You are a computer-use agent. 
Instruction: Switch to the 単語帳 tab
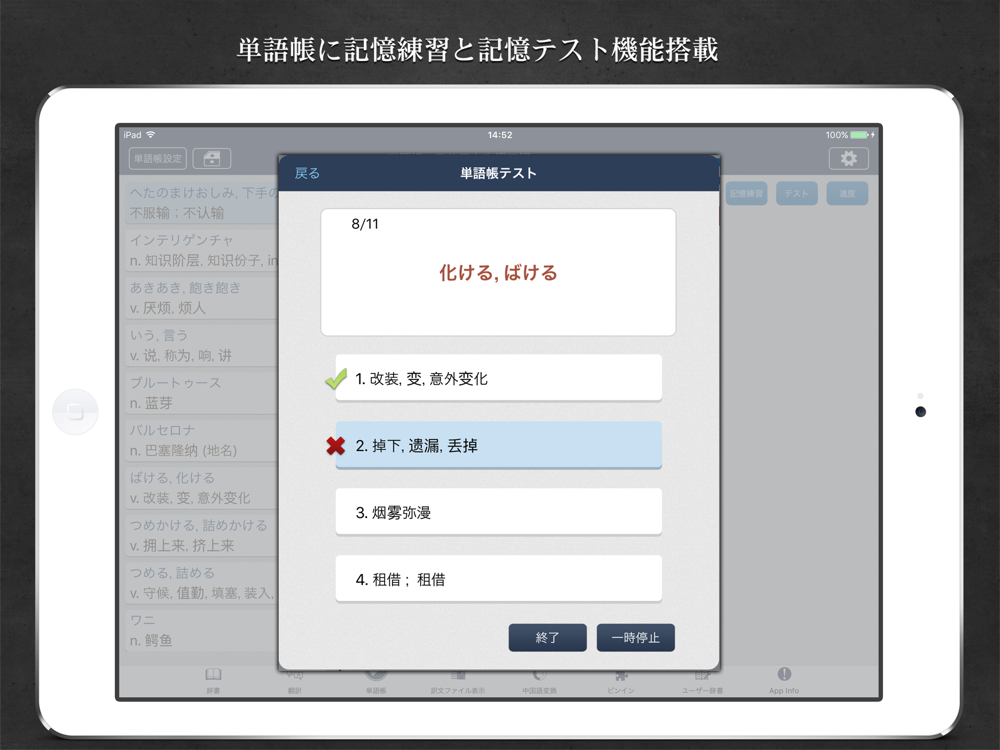point(376,680)
